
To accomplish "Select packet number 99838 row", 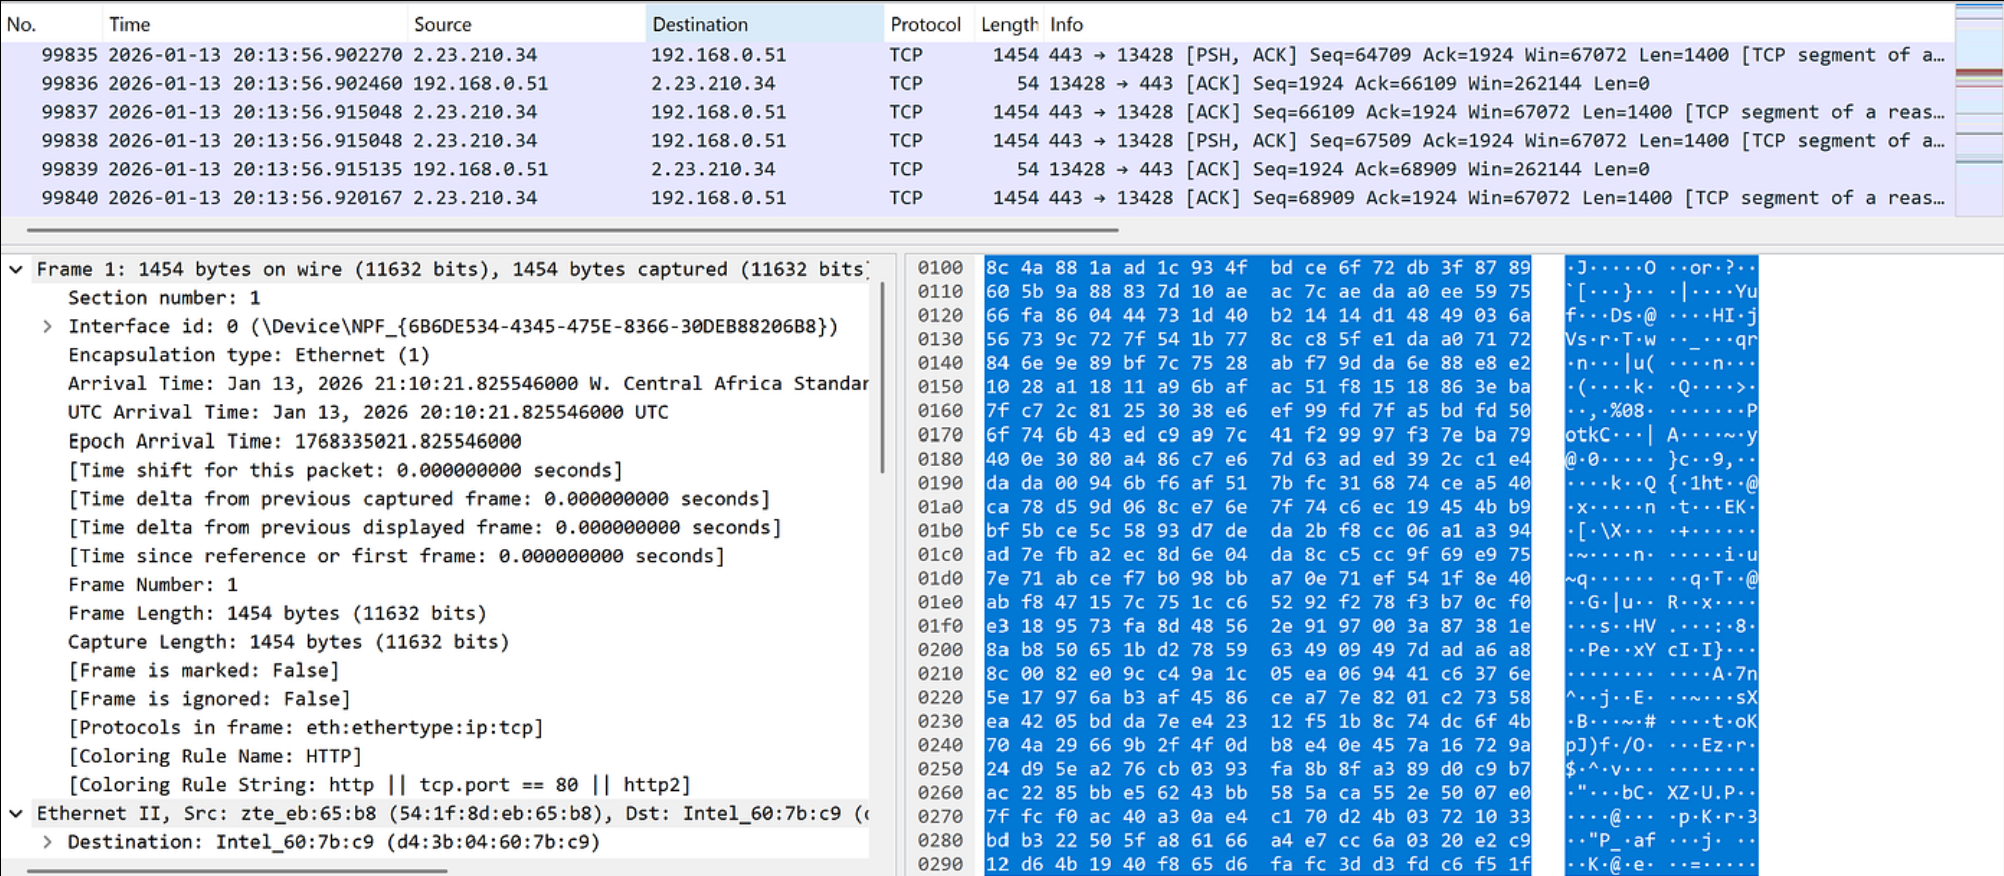I will click(976, 141).
